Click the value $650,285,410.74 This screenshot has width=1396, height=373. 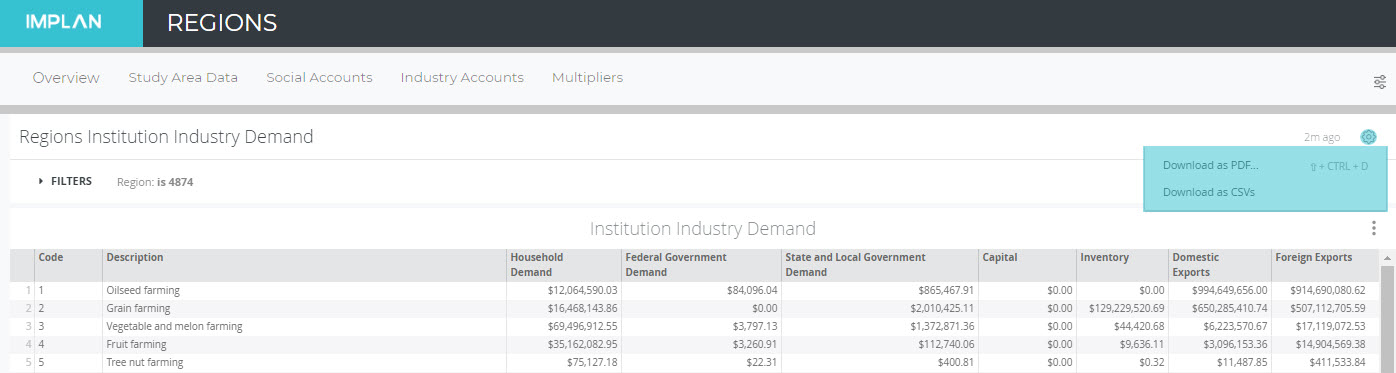[x=1229, y=308]
